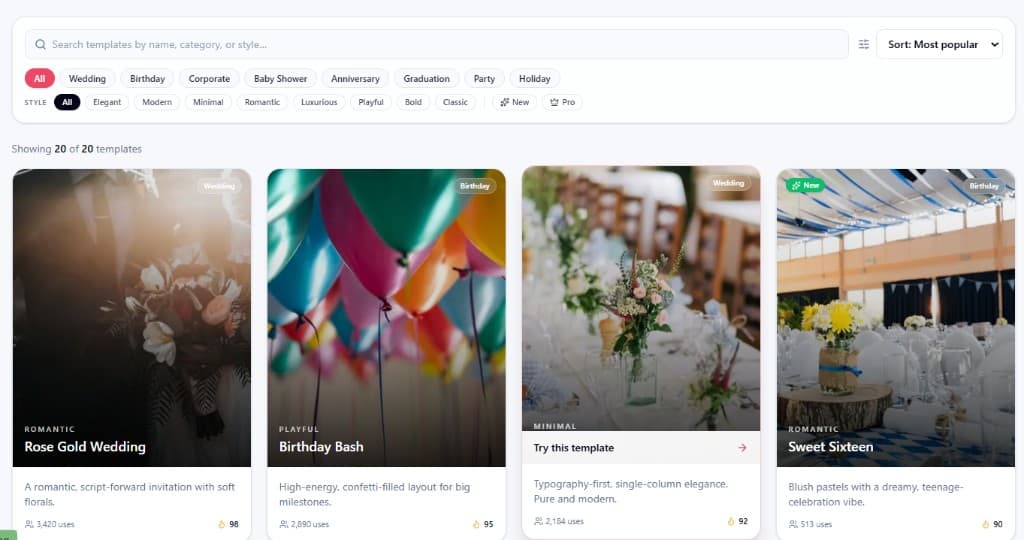Toggle the Pro templates filter
Screen dimensions: 1024x540
pos(562,102)
